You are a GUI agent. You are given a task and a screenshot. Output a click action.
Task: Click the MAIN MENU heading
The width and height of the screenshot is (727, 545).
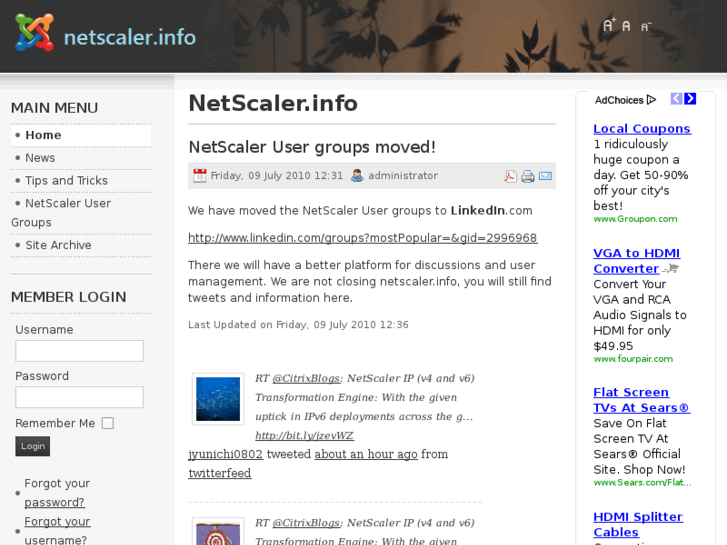coord(54,108)
